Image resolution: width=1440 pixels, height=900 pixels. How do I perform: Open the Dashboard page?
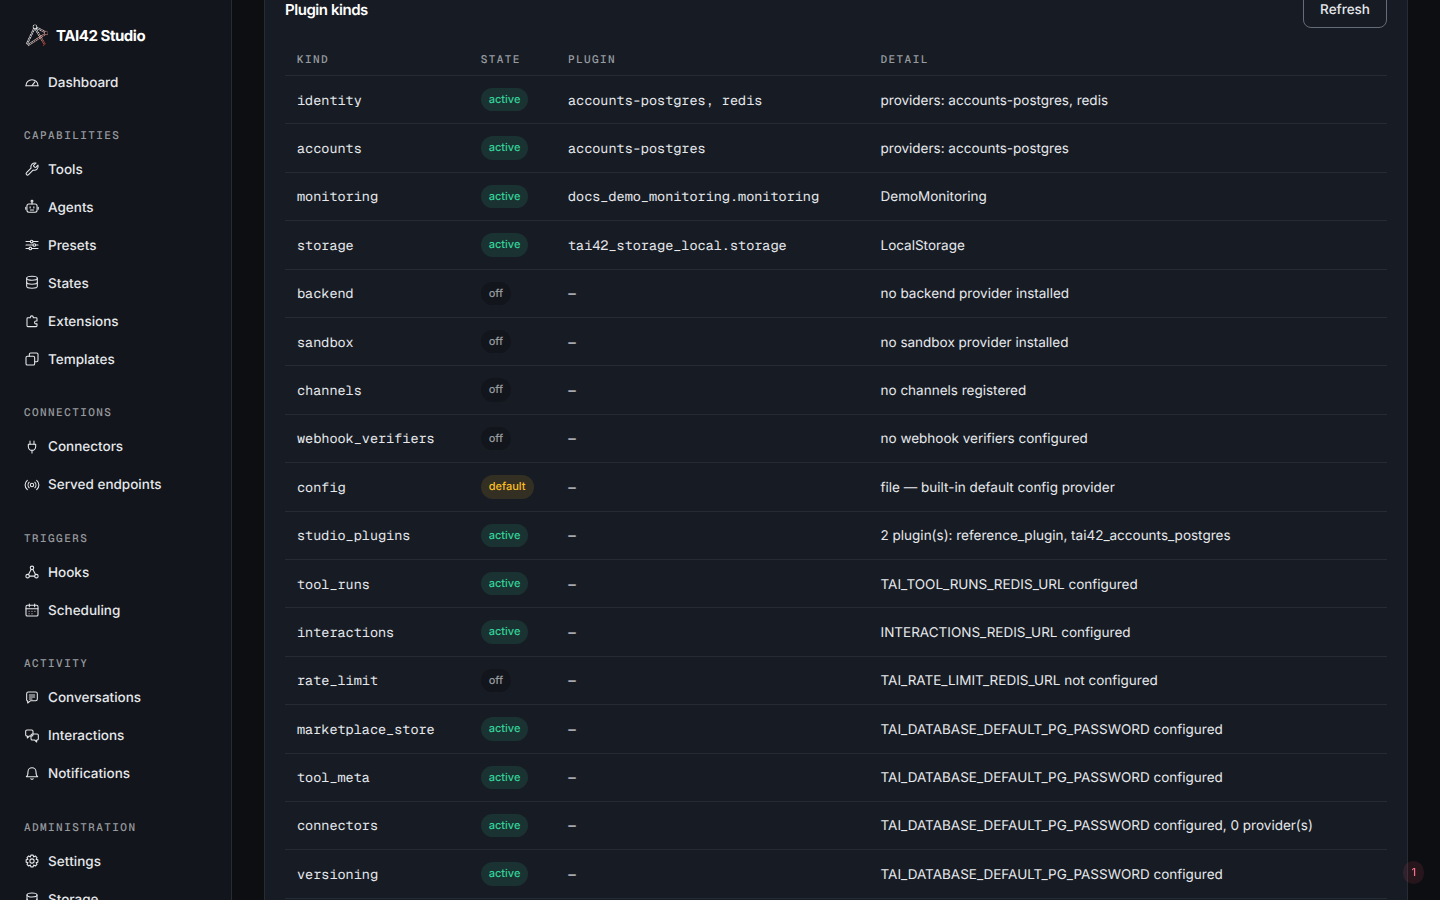83,83
